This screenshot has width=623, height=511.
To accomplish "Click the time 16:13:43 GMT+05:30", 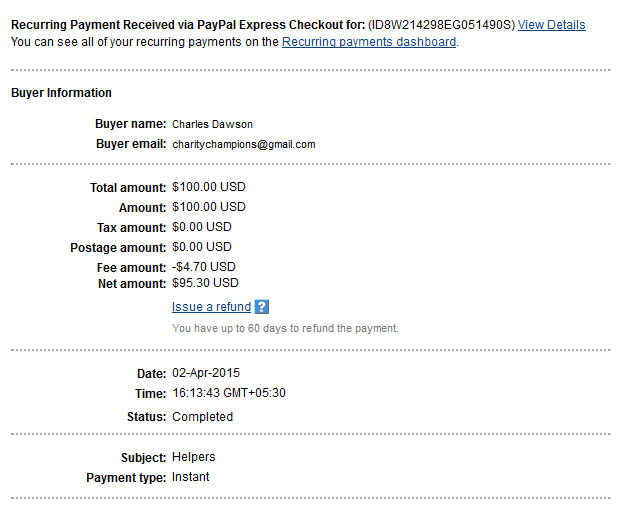I will coord(229,393).
